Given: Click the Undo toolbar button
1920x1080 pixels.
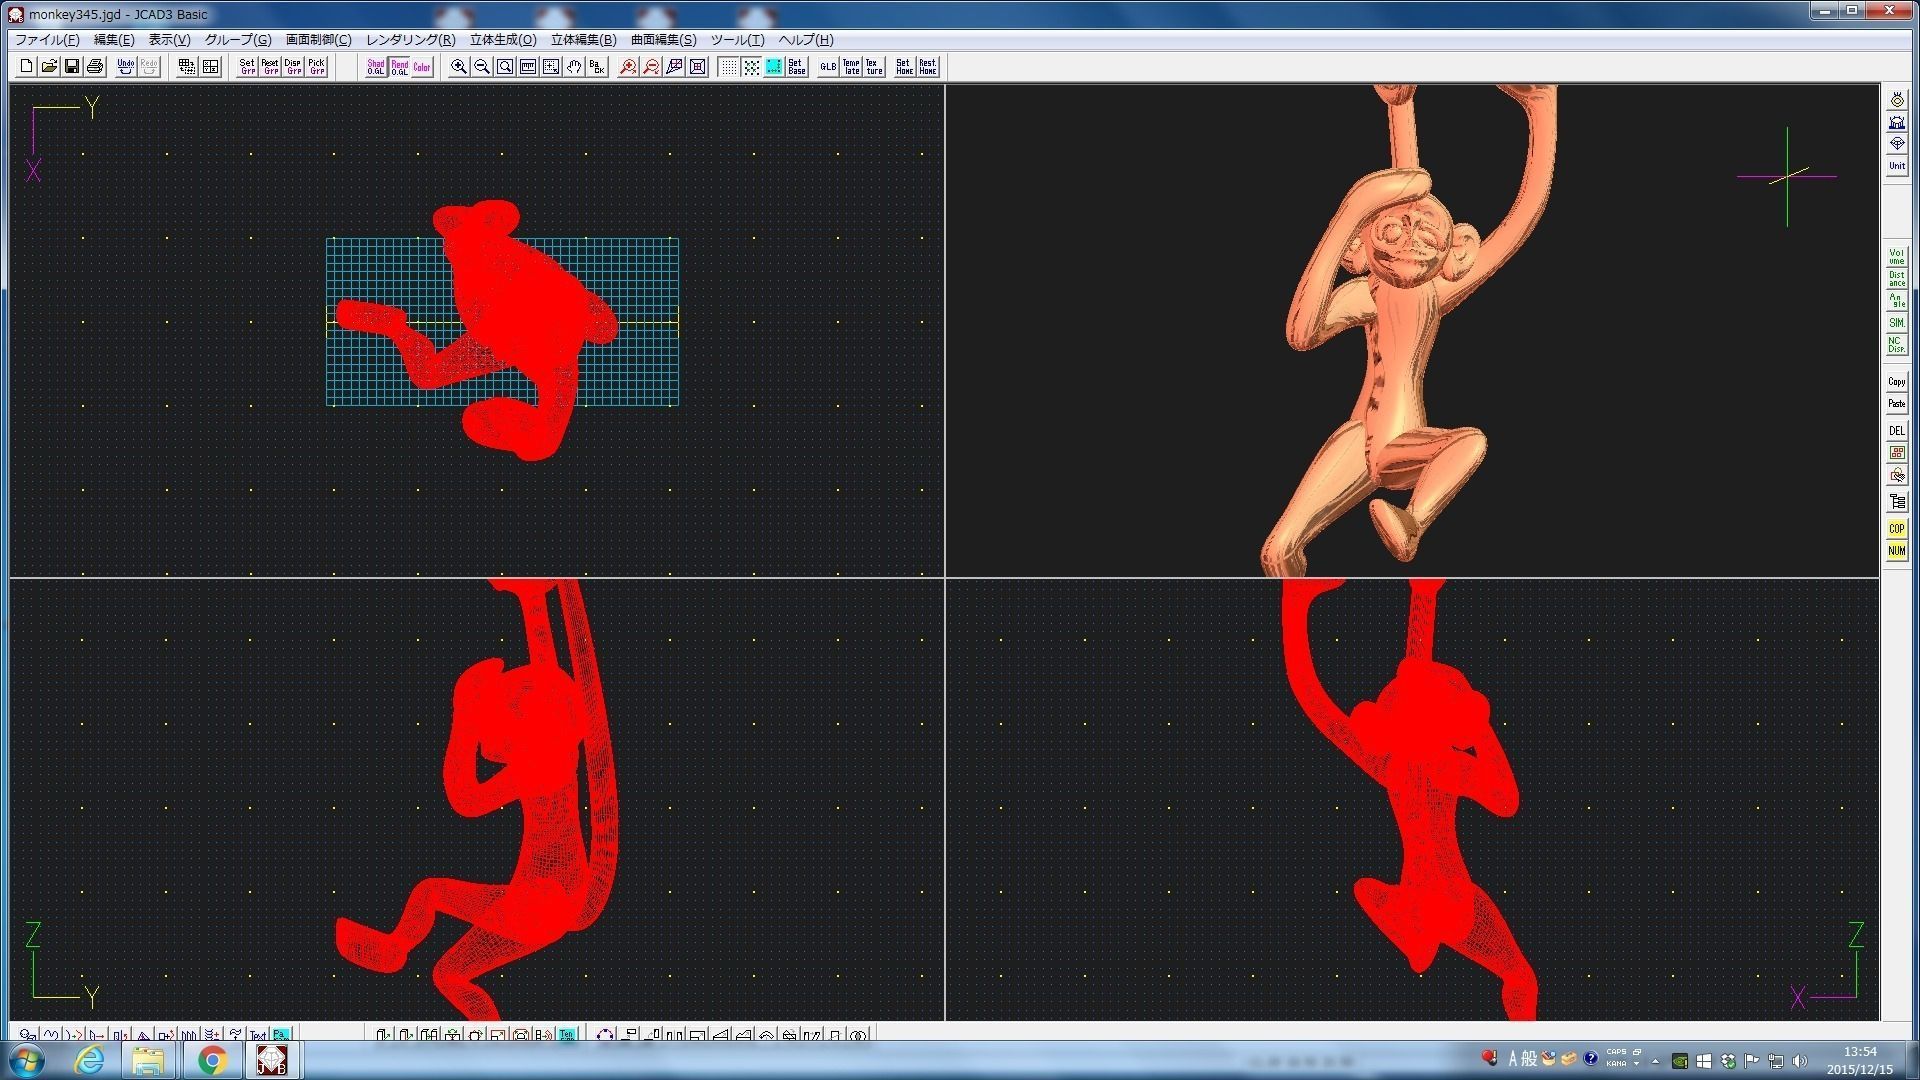Looking at the screenshot, I should [x=125, y=67].
